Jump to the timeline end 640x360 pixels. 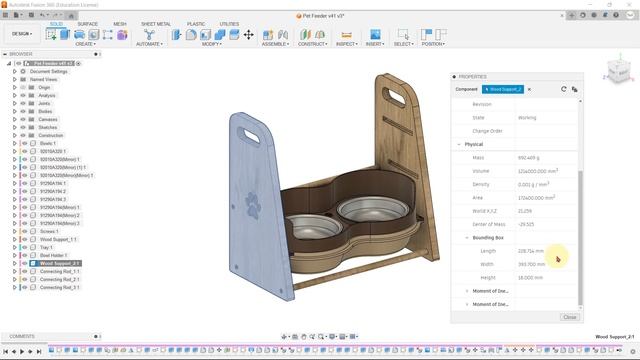pos(39,351)
